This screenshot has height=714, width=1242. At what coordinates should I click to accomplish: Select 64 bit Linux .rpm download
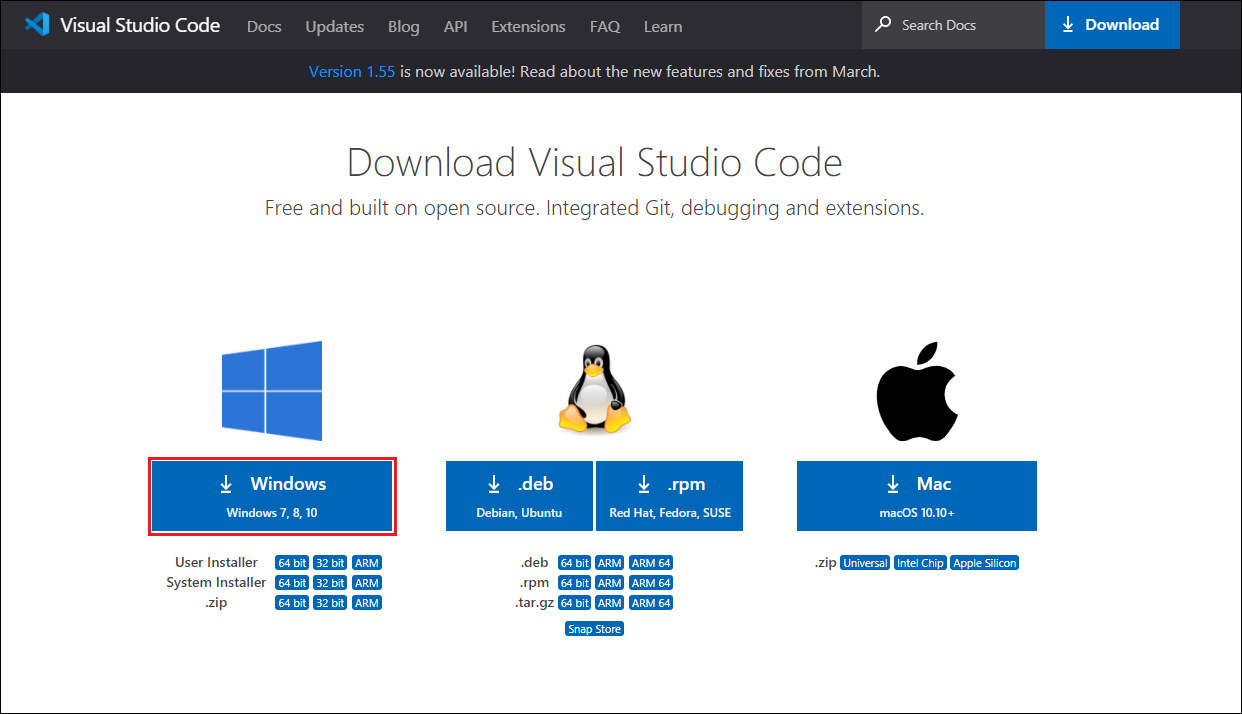[575, 583]
